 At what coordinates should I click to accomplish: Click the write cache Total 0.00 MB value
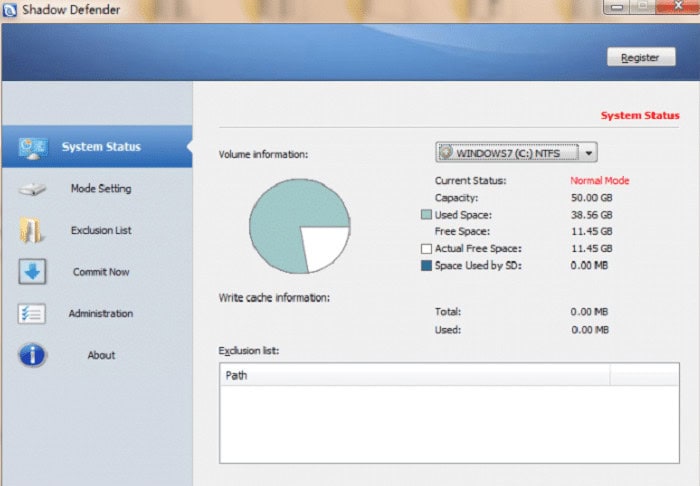tap(589, 312)
